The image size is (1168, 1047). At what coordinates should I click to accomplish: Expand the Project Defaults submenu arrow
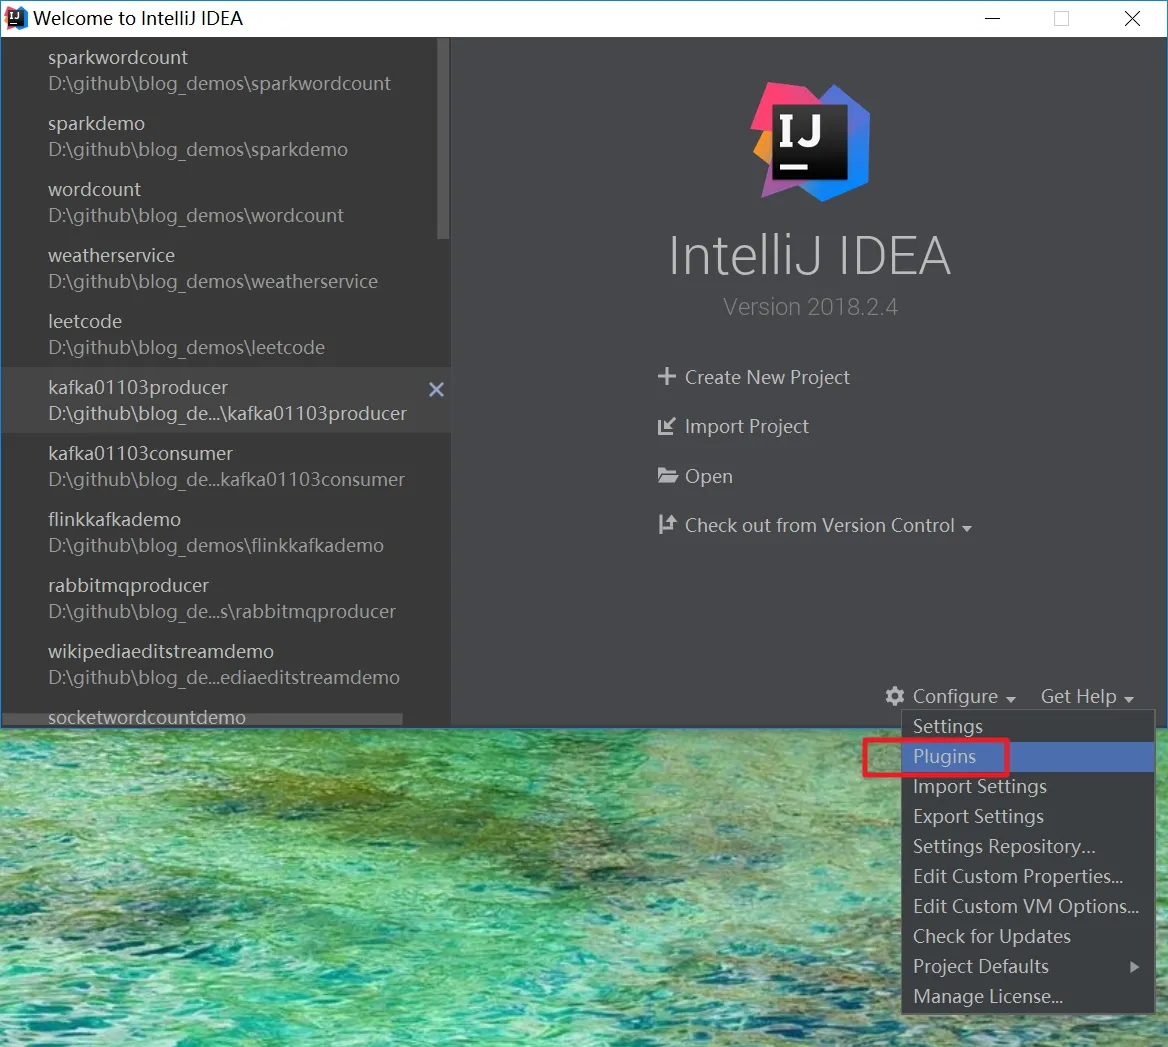click(1134, 967)
